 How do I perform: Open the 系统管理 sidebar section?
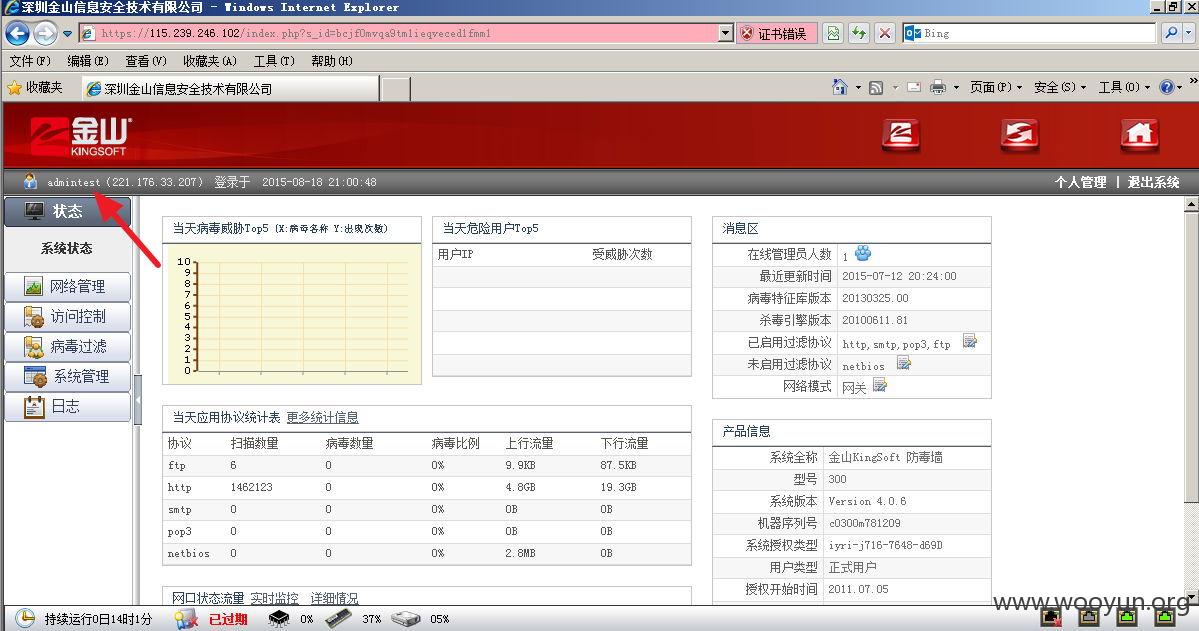point(67,376)
